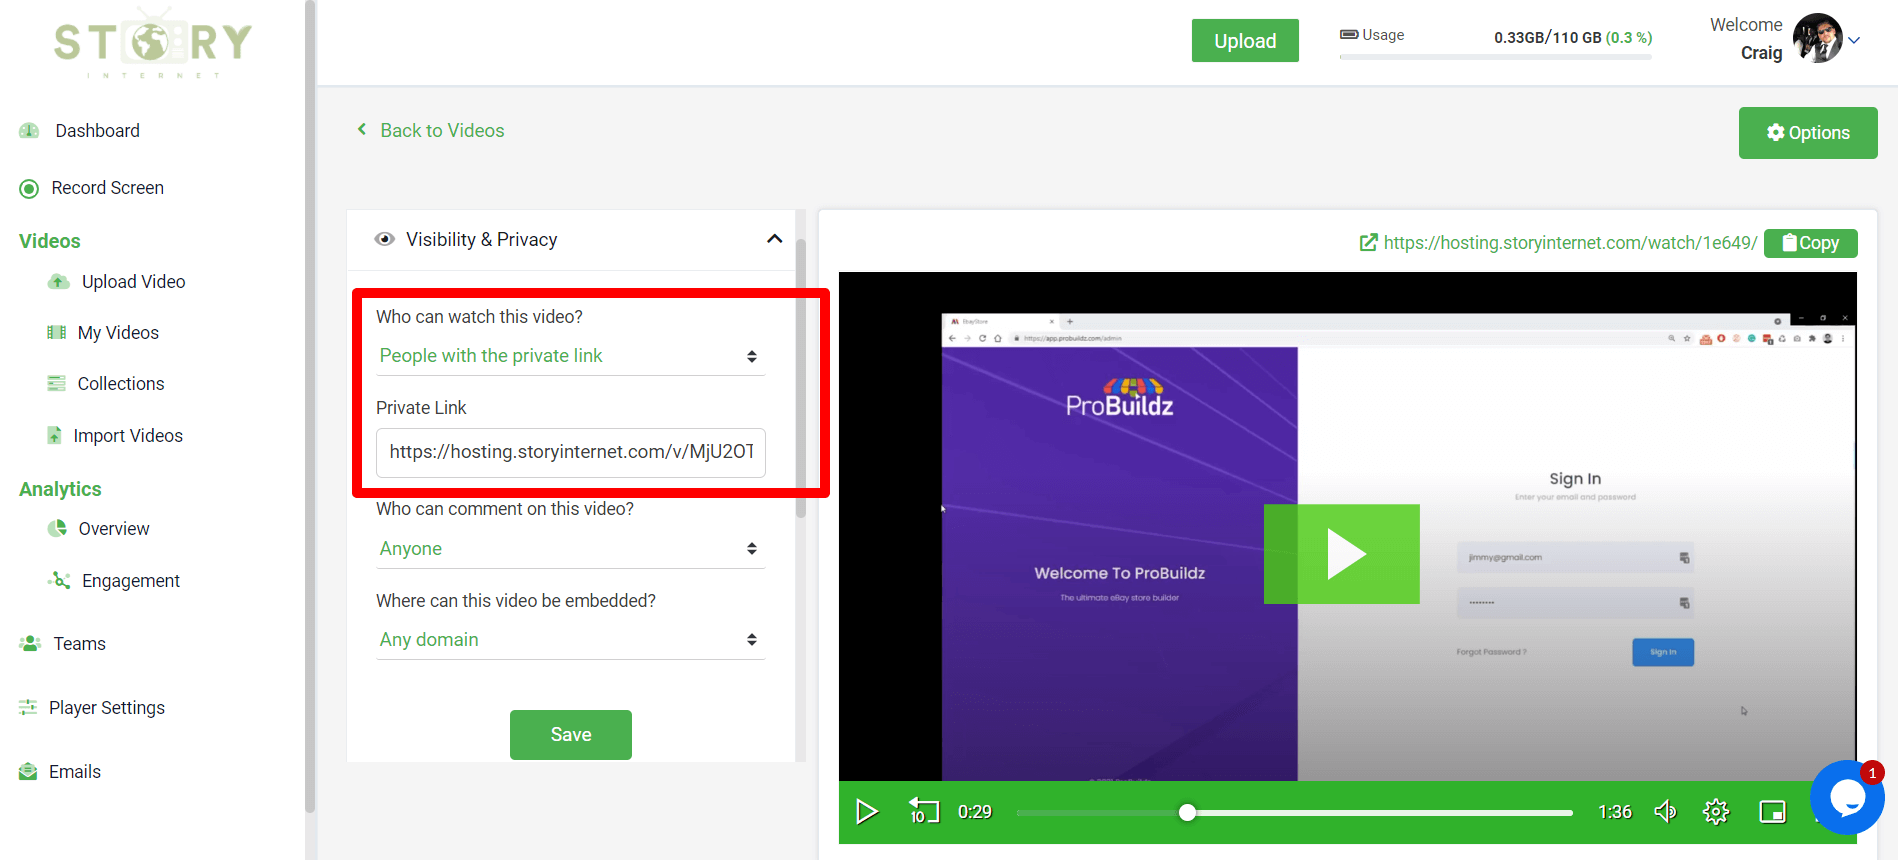
Task: Toggle picture-in-picture mode
Action: (x=1772, y=812)
